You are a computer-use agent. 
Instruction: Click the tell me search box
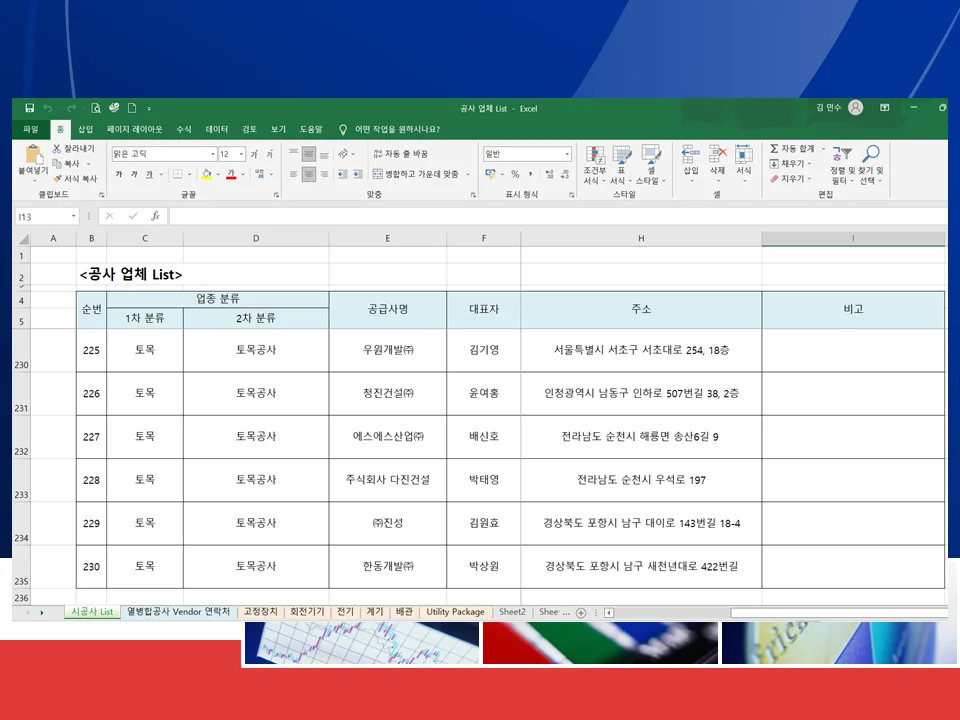(x=392, y=129)
